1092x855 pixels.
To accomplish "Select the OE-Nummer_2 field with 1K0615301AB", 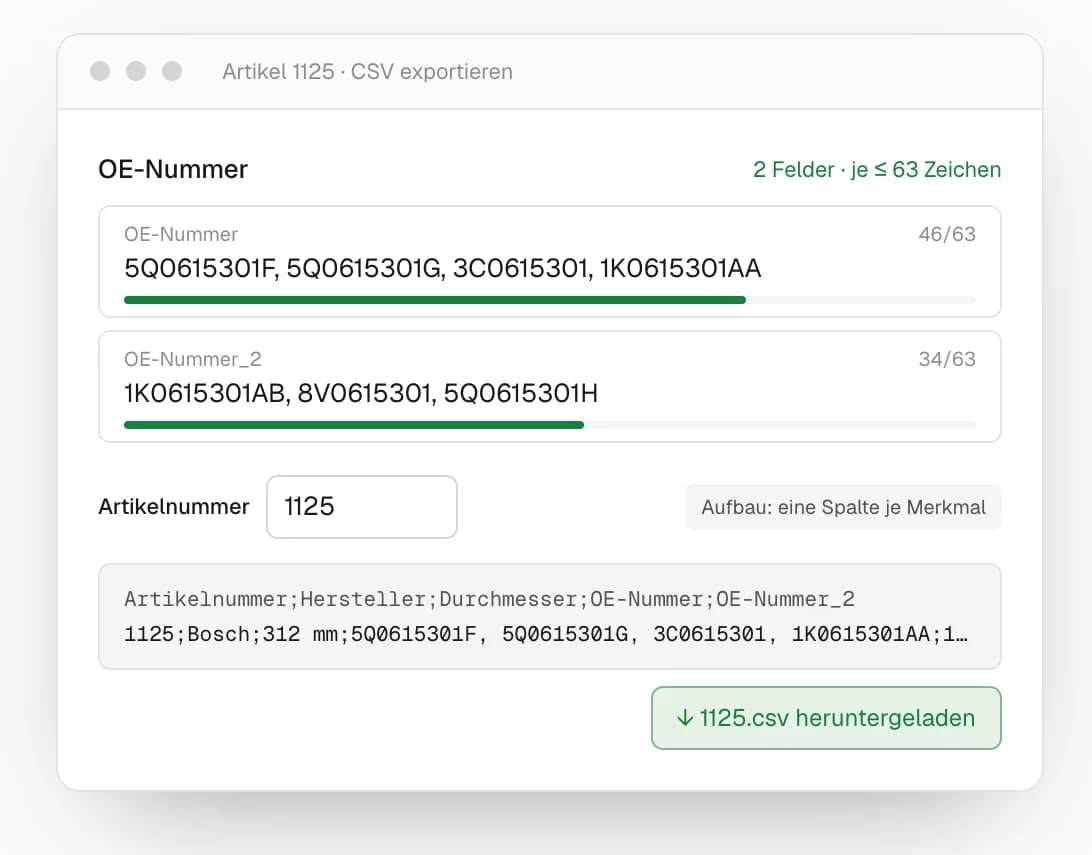I will [549, 386].
